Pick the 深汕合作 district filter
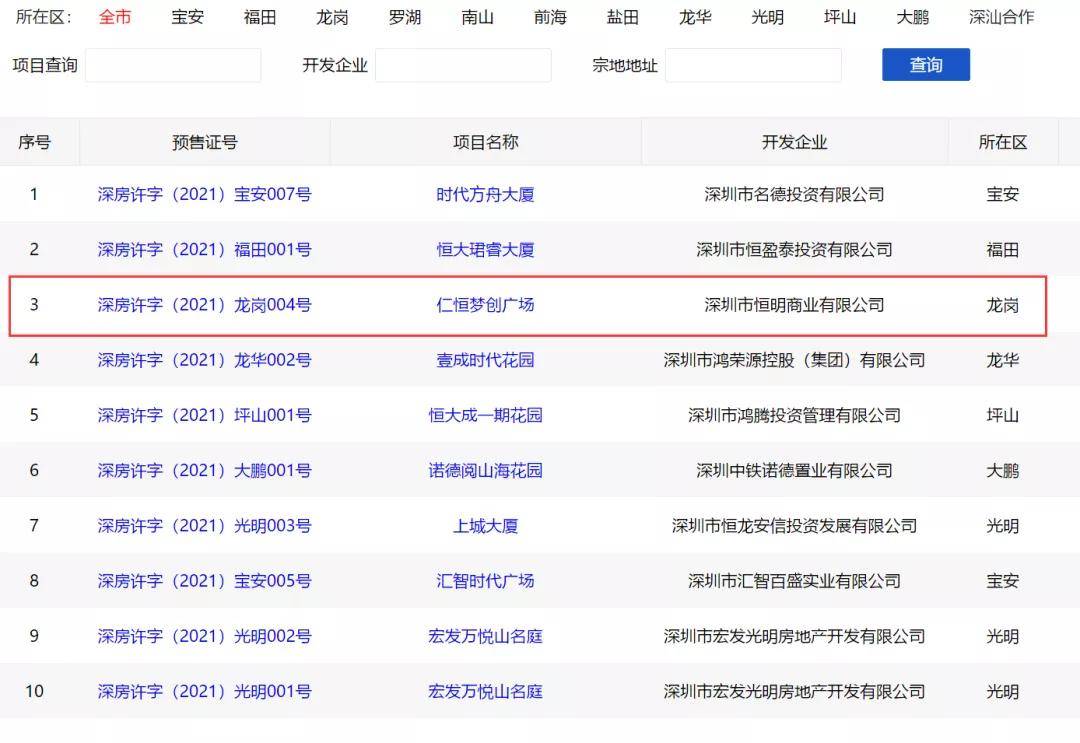 pos(1001,17)
